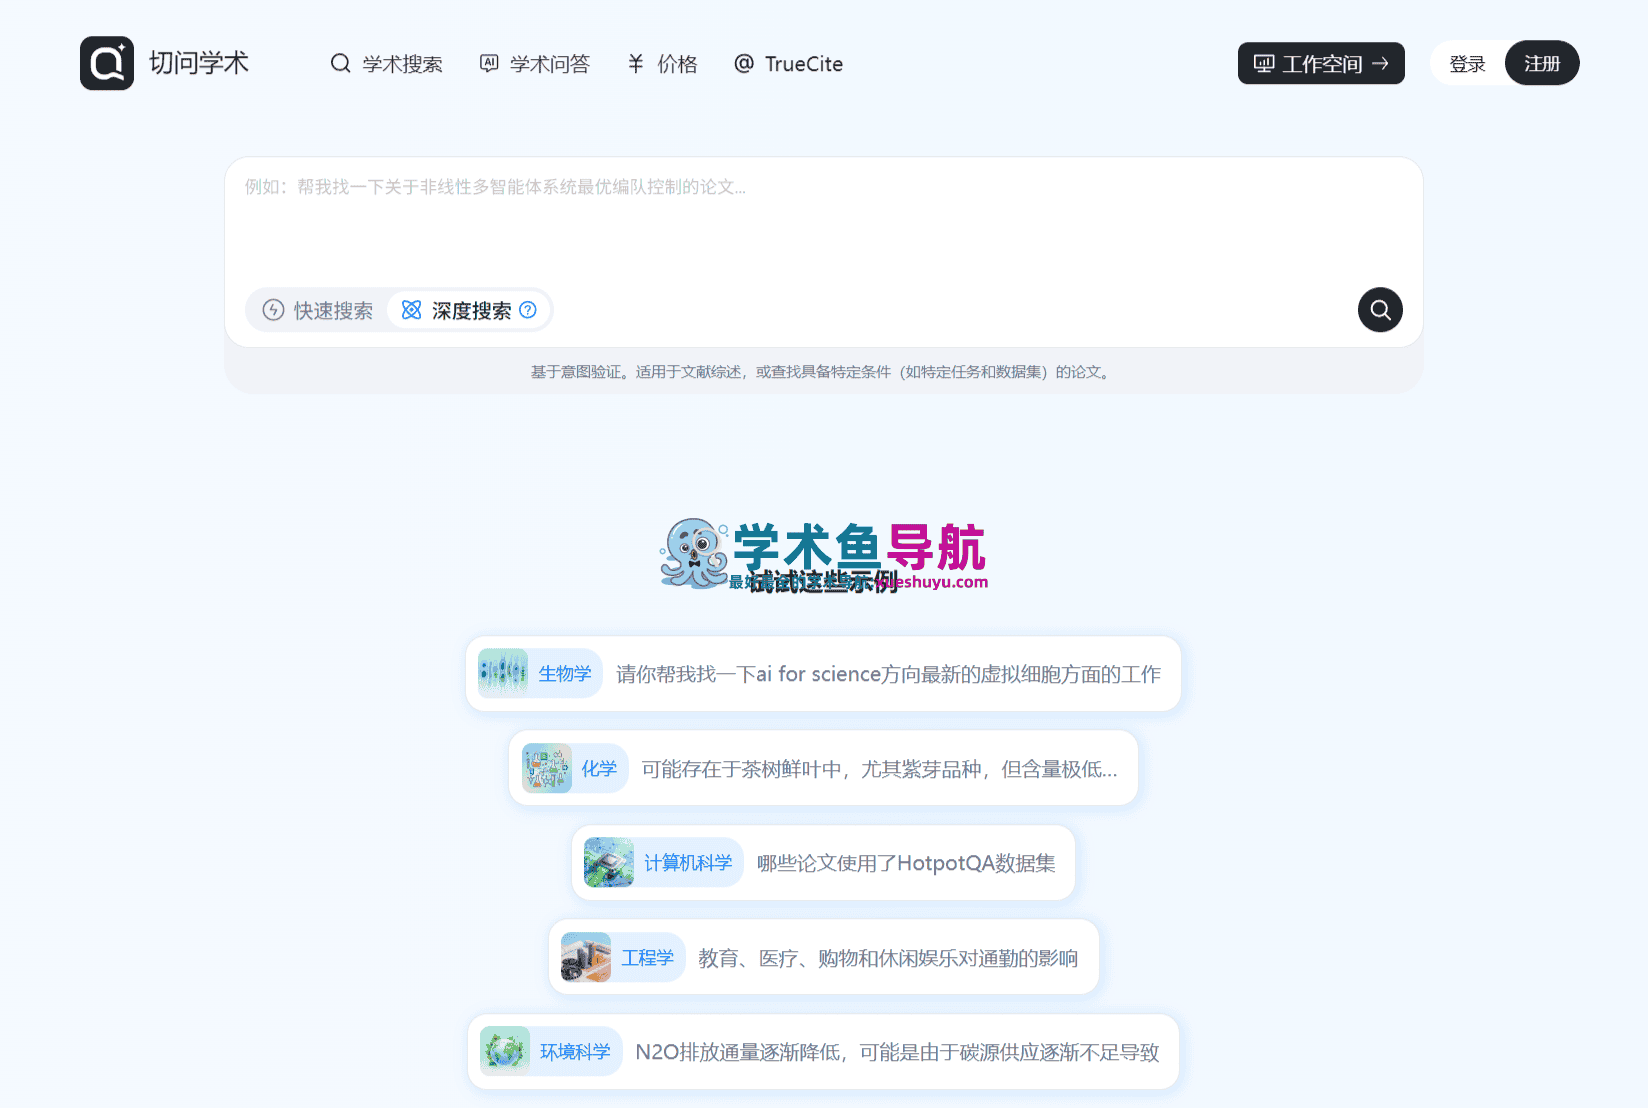
Task: Go to the 价格 pricing page
Action: (662, 64)
